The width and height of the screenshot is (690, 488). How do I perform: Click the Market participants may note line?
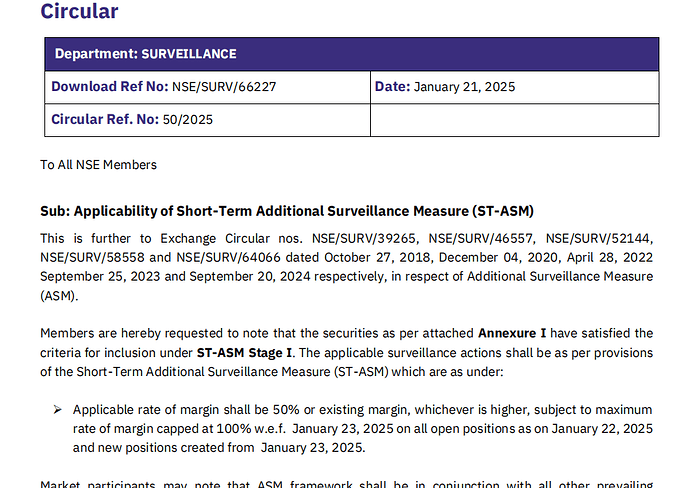(346, 484)
